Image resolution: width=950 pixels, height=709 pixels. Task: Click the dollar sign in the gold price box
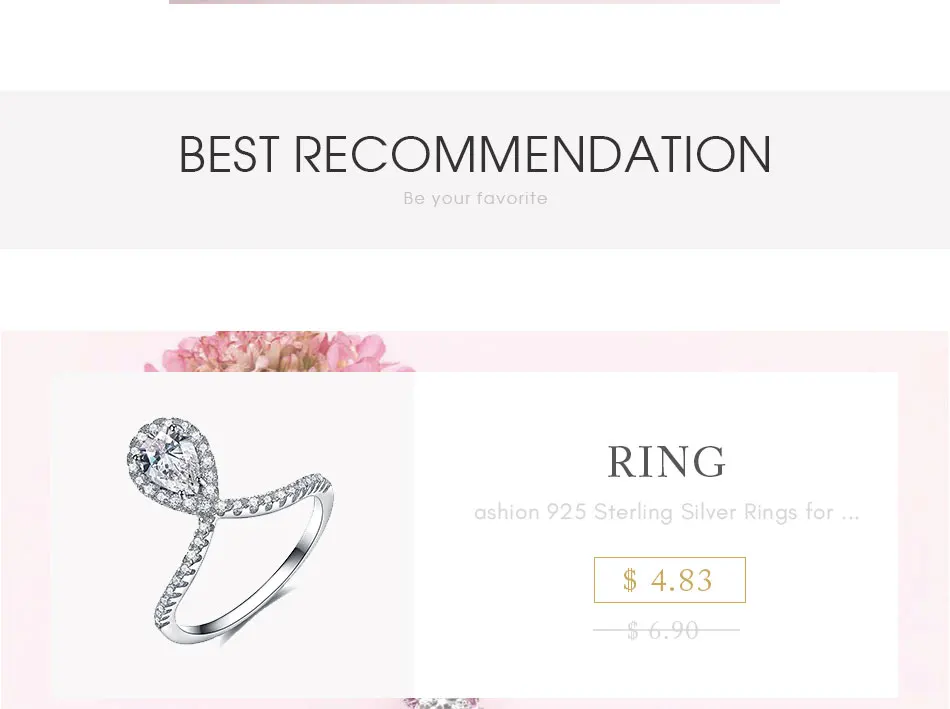coord(630,580)
